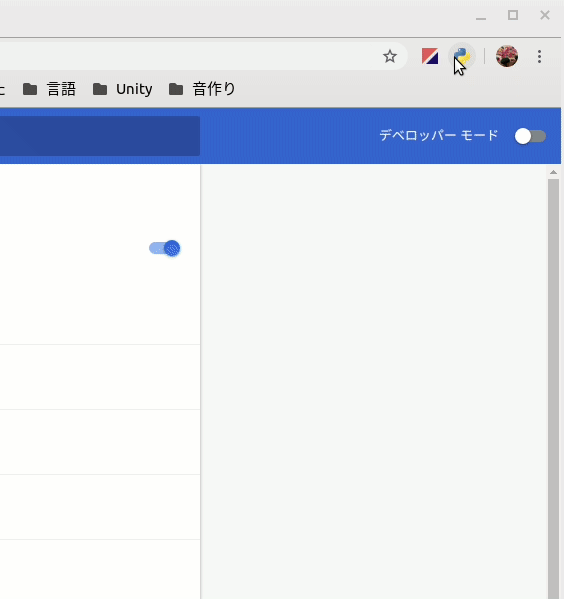Click the gray vertical scrollbar thumb

point(553,389)
